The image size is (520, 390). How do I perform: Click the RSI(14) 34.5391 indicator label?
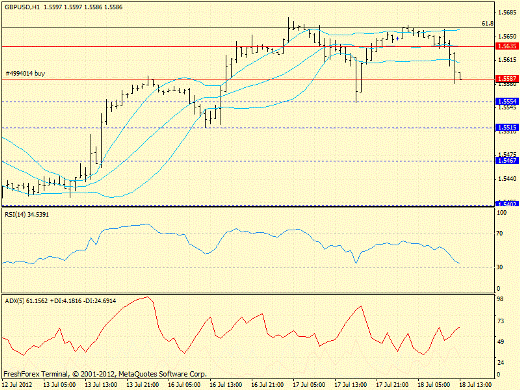[27, 215]
